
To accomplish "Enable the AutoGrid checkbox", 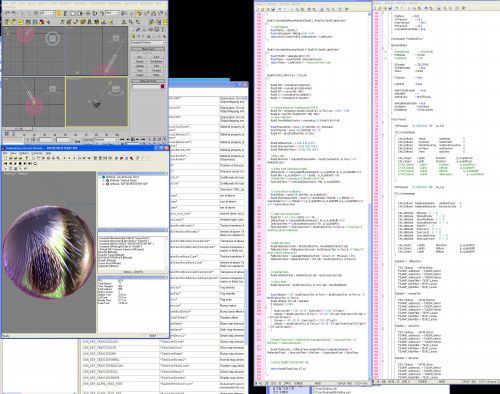I will (x=138, y=53).
